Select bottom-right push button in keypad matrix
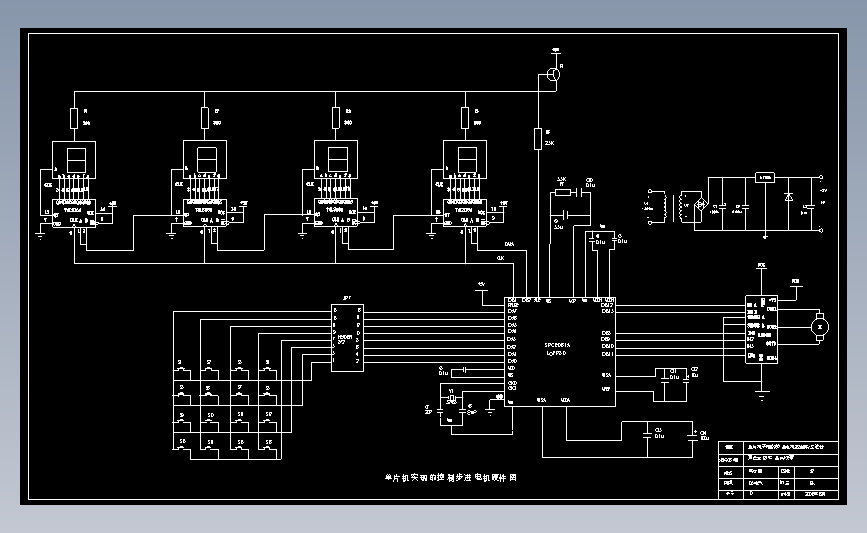This screenshot has width=867, height=533. click(x=268, y=449)
